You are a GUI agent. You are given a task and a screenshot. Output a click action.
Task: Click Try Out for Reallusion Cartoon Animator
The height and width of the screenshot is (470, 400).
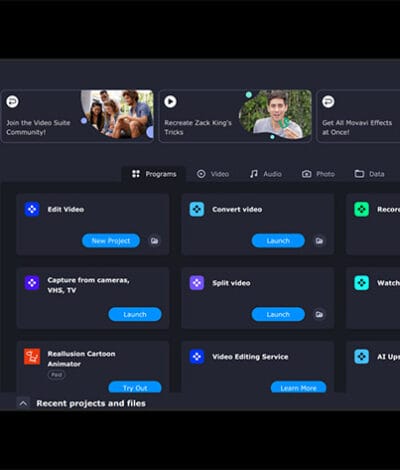(x=135, y=387)
